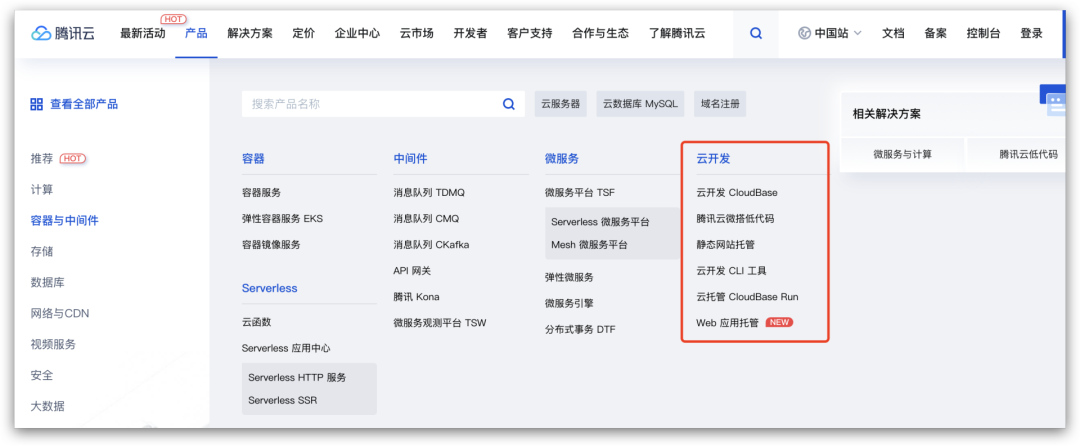Open the search magnifier in top navigation
The width and height of the screenshot is (1080, 446).
756,33
